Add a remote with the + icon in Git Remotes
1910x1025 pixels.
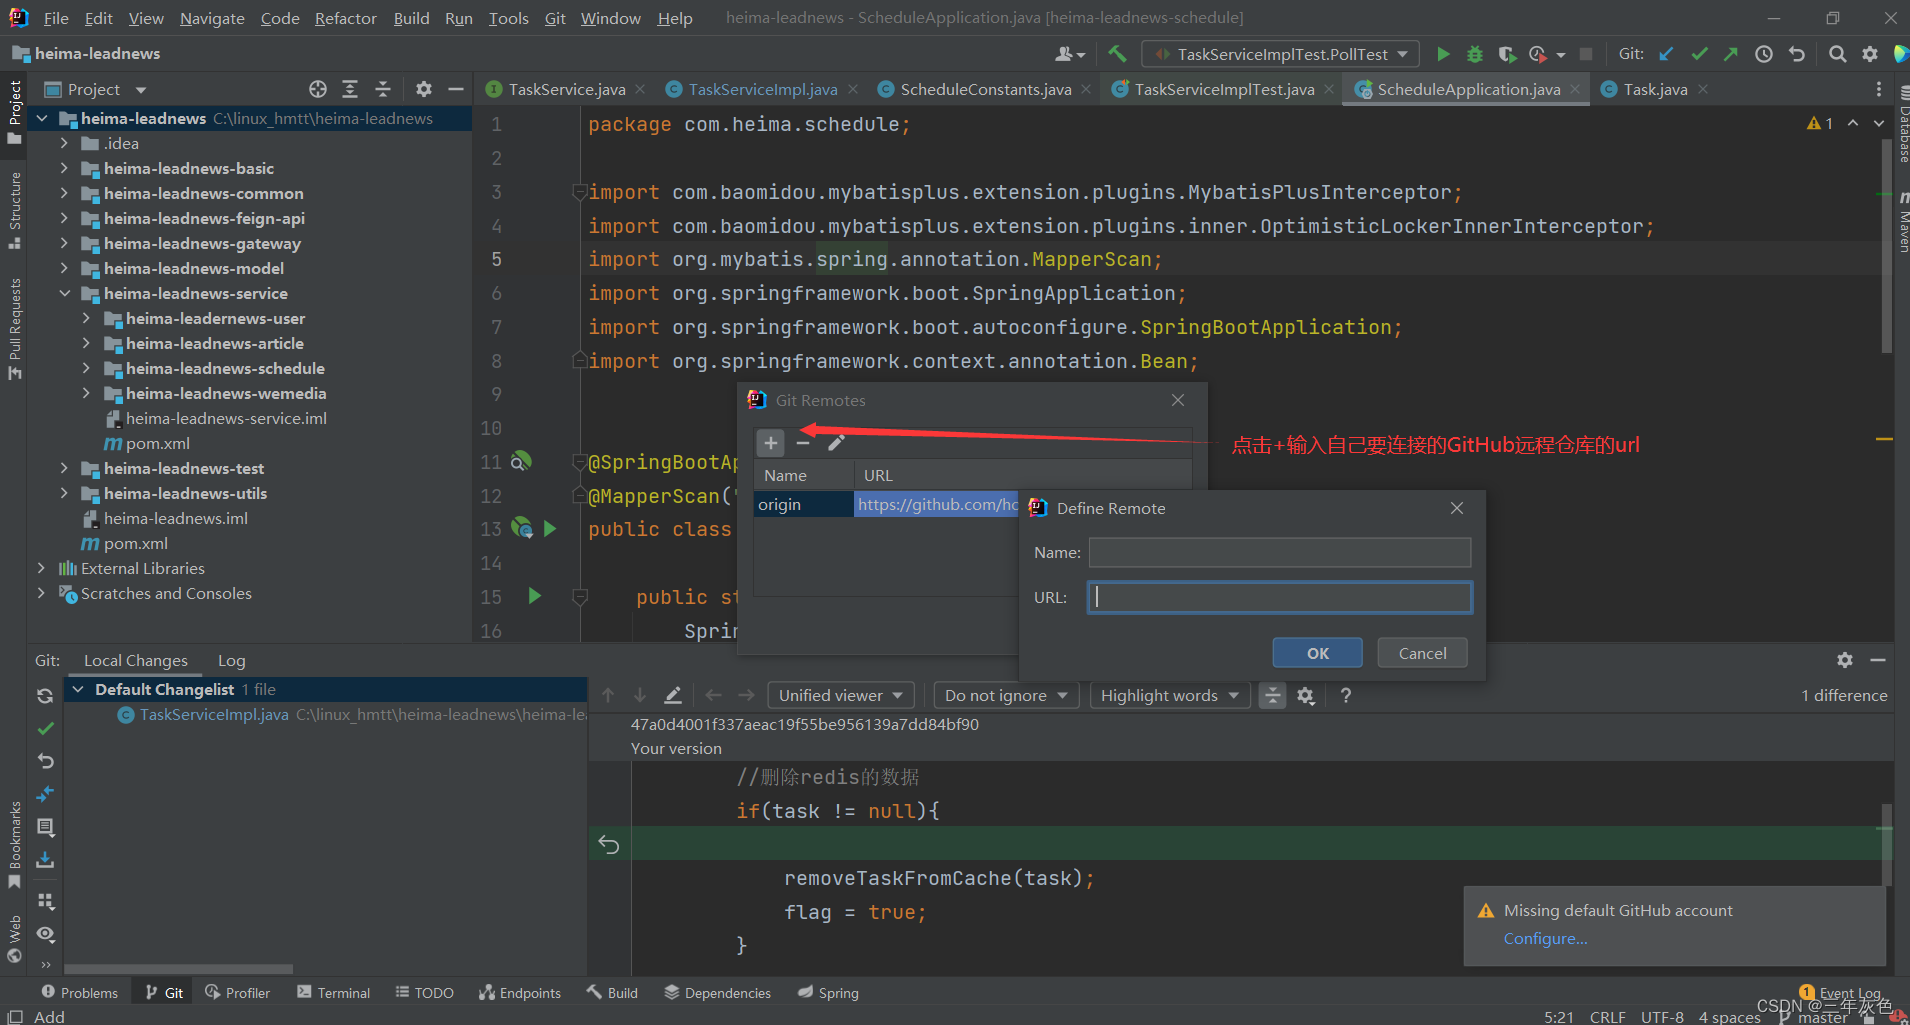770,442
